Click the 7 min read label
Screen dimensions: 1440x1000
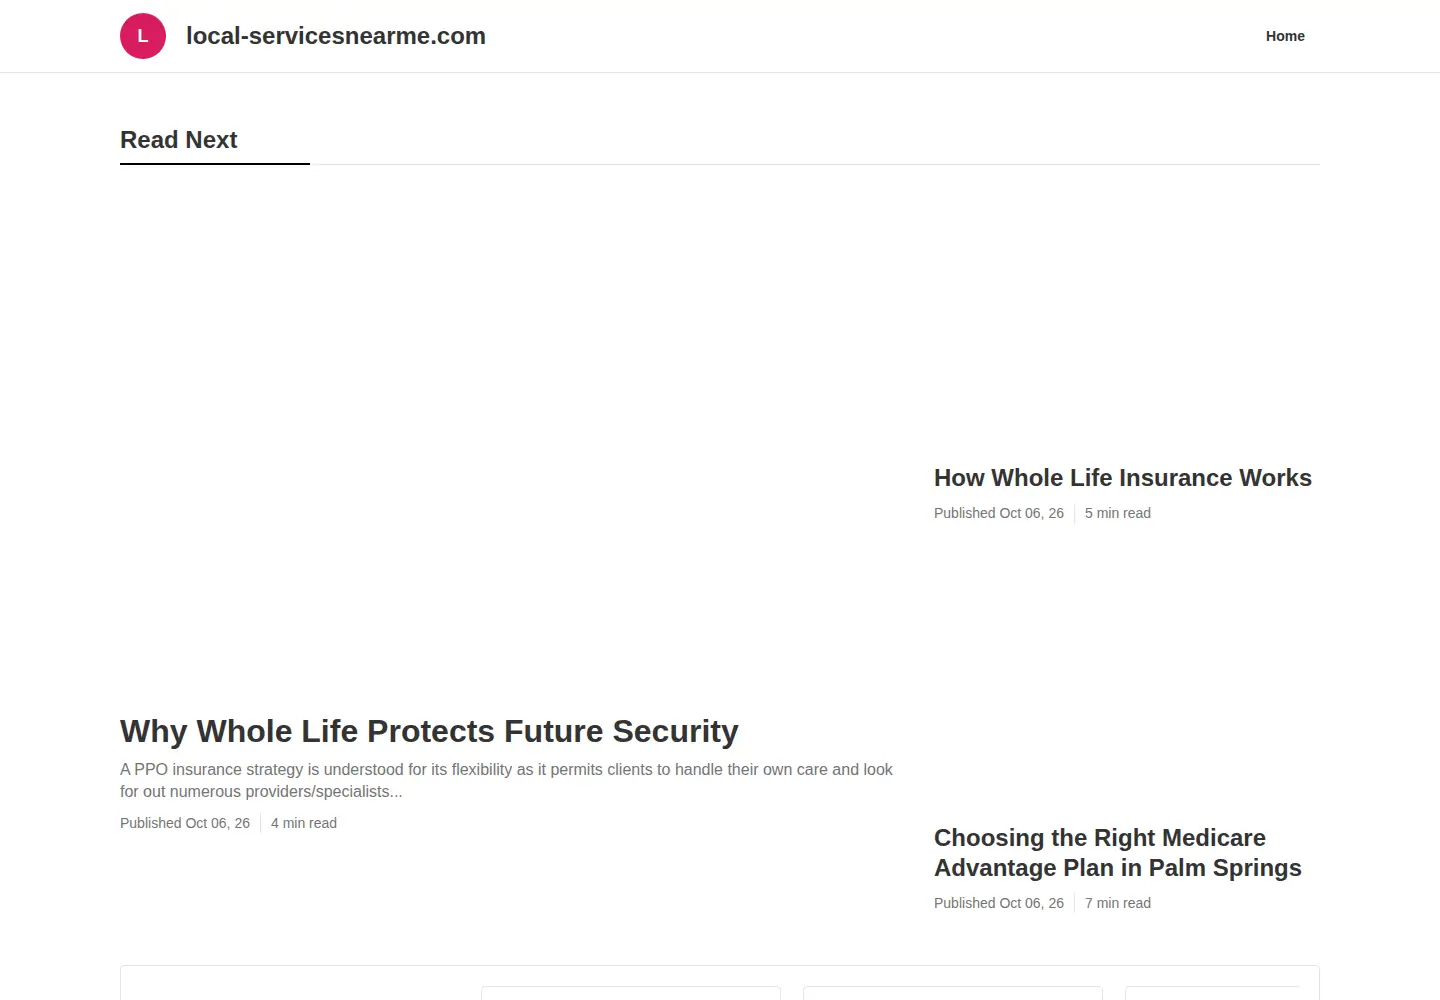coord(1118,903)
